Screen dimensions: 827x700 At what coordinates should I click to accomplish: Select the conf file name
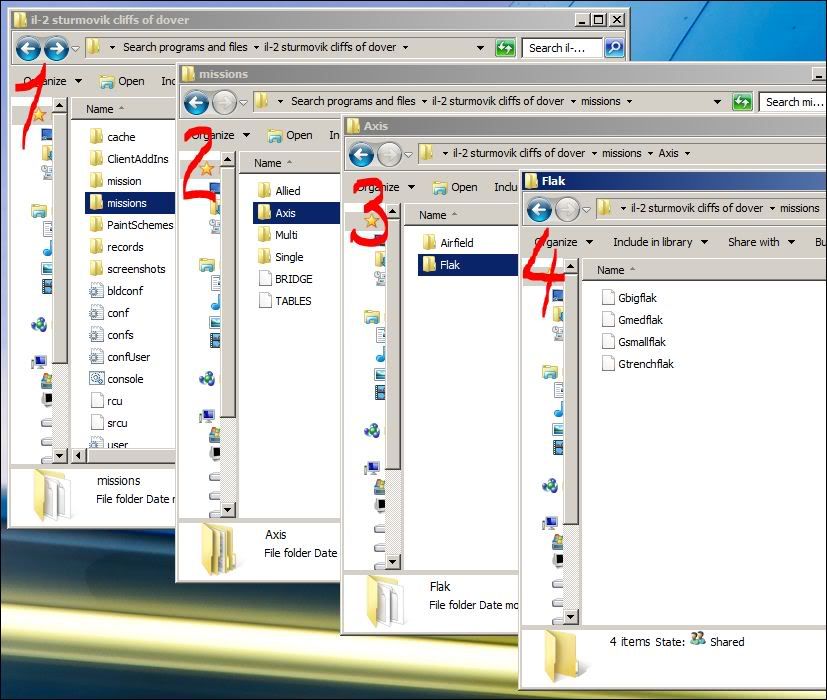118,313
